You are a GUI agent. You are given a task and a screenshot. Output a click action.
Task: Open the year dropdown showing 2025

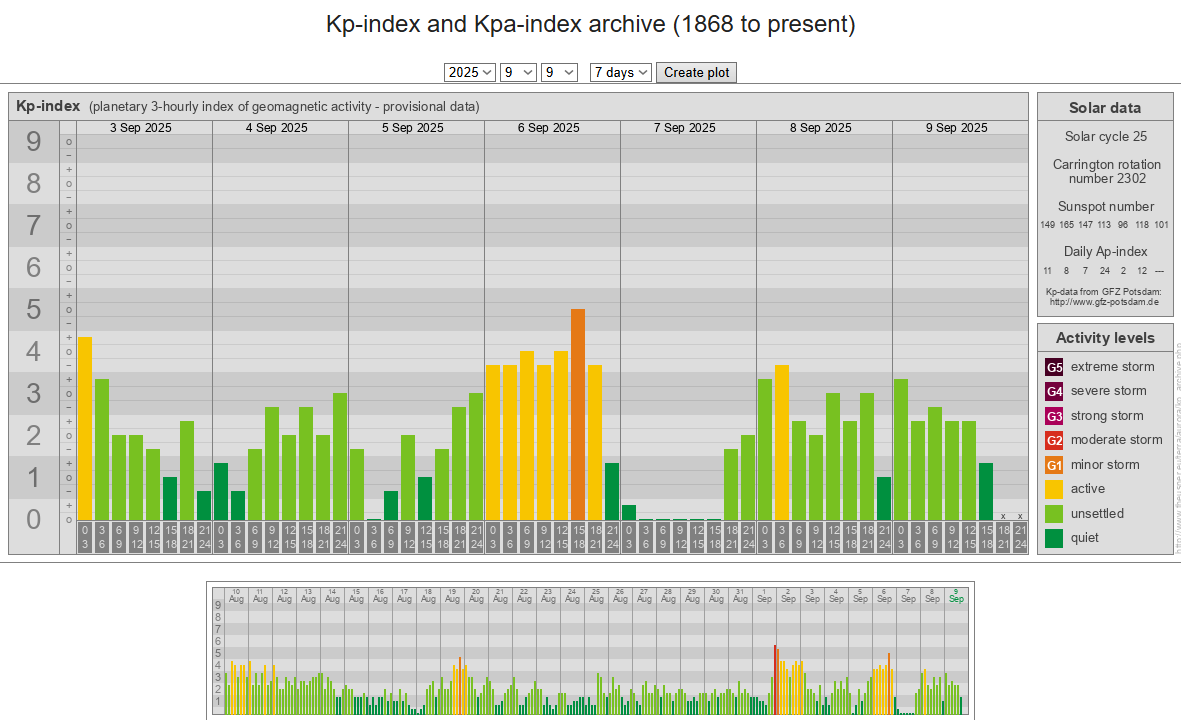[x=469, y=72]
